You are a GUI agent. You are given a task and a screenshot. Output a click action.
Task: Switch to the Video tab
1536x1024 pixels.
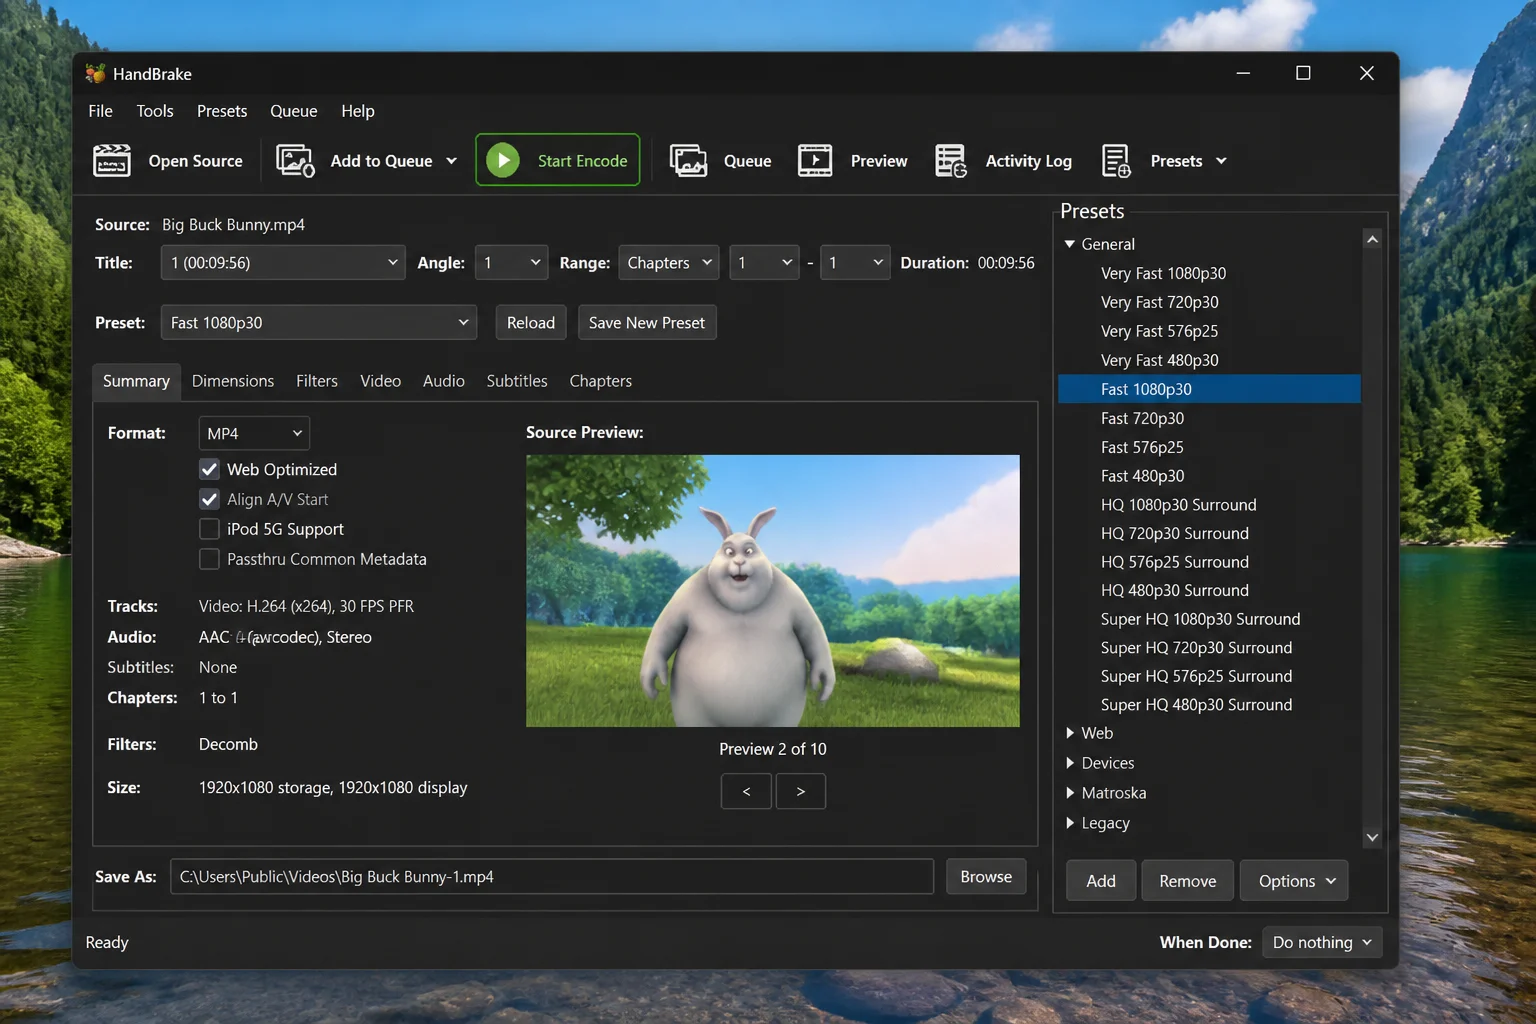tap(381, 381)
